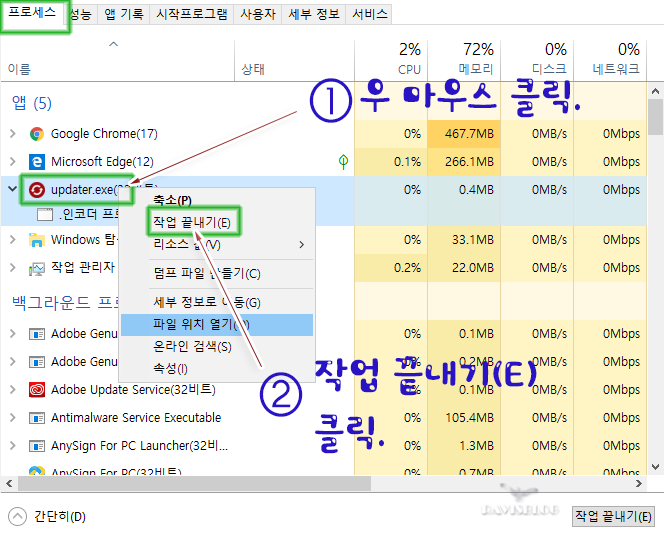Screen dimensions: 664x541
Task: Click the Windows Explorer folder icon
Action: (x=37, y=240)
